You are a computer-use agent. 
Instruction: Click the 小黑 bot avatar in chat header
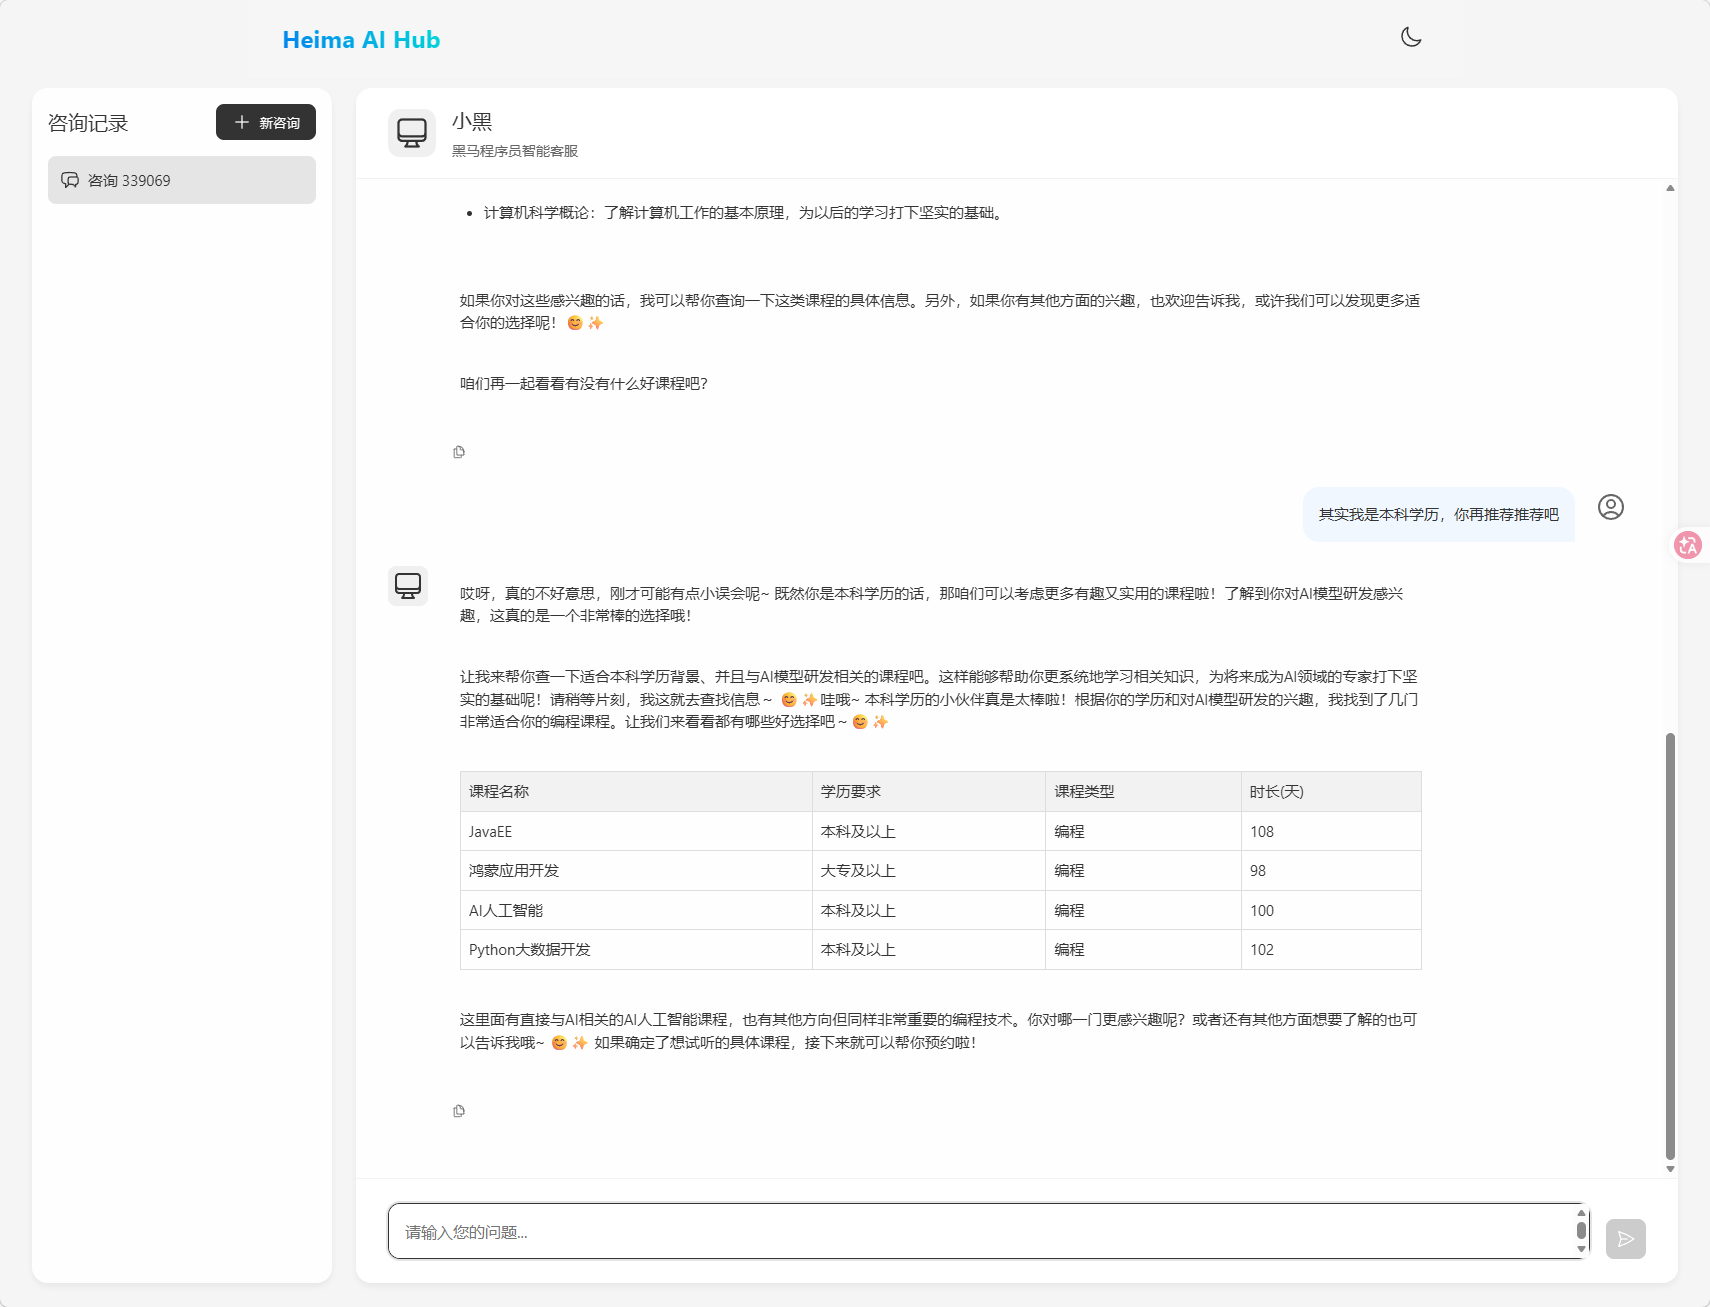411,133
